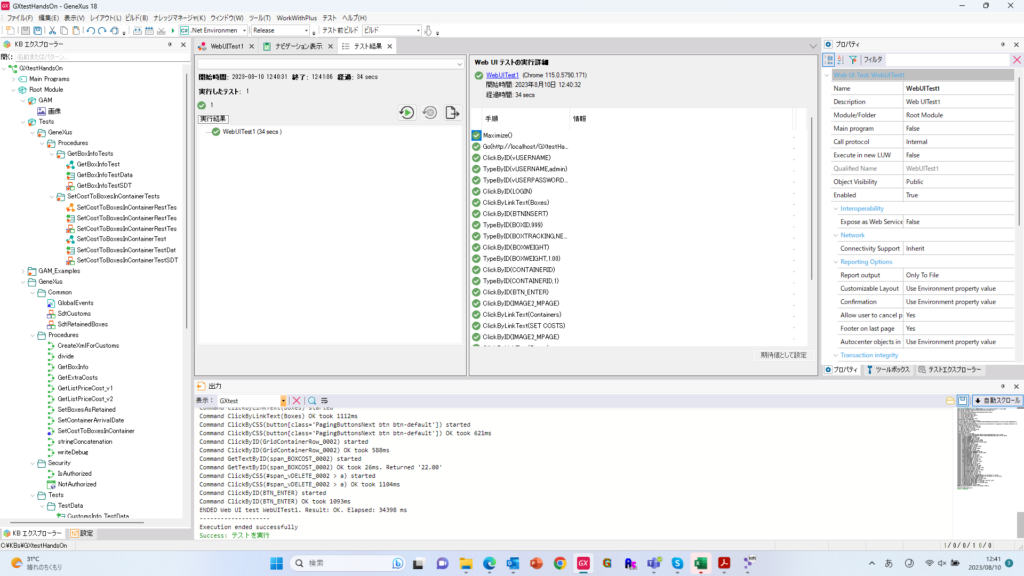This screenshot has height=576, width=1024.
Task: Switch to the ナビゲーション表示 tab
Action: [x=298, y=46]
